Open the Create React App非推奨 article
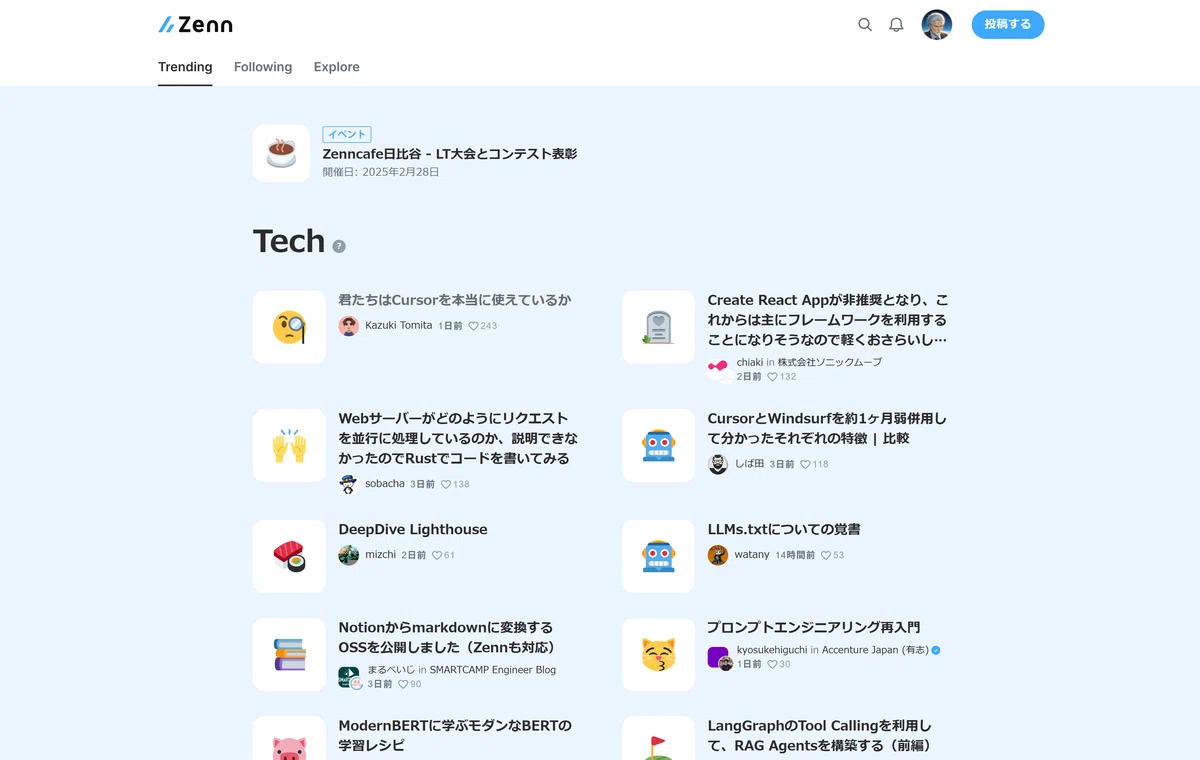 pos(828,320)
